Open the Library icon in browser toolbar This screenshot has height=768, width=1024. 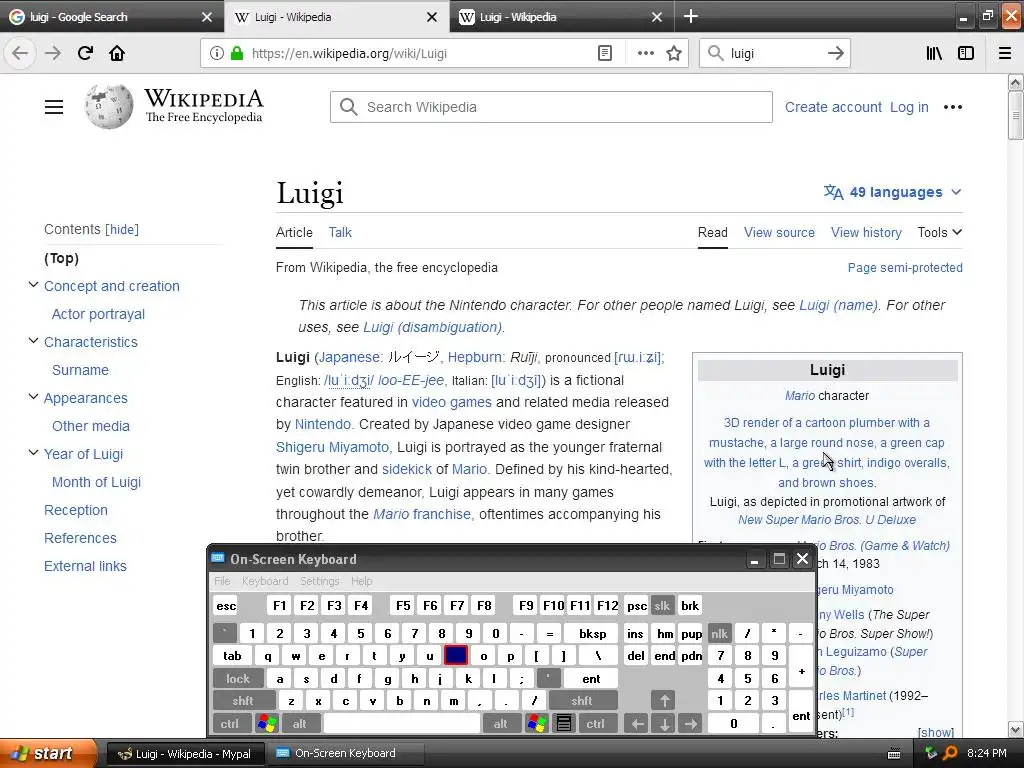tap(934, 53)
